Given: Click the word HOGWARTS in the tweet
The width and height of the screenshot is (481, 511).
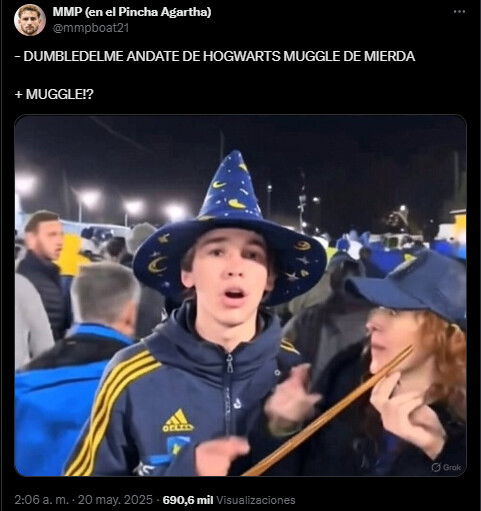Looking at the screenshot, I should (x=242, y=56).
